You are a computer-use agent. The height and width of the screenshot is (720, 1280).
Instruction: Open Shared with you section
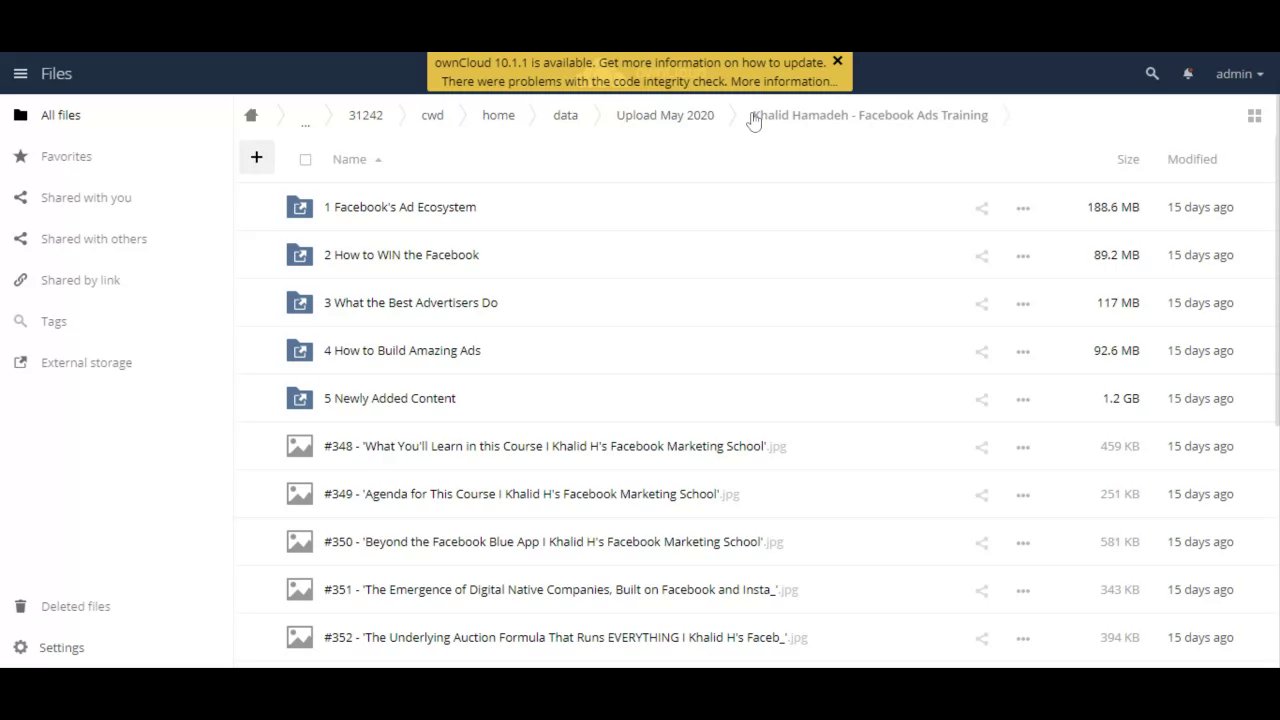[86, 197]
